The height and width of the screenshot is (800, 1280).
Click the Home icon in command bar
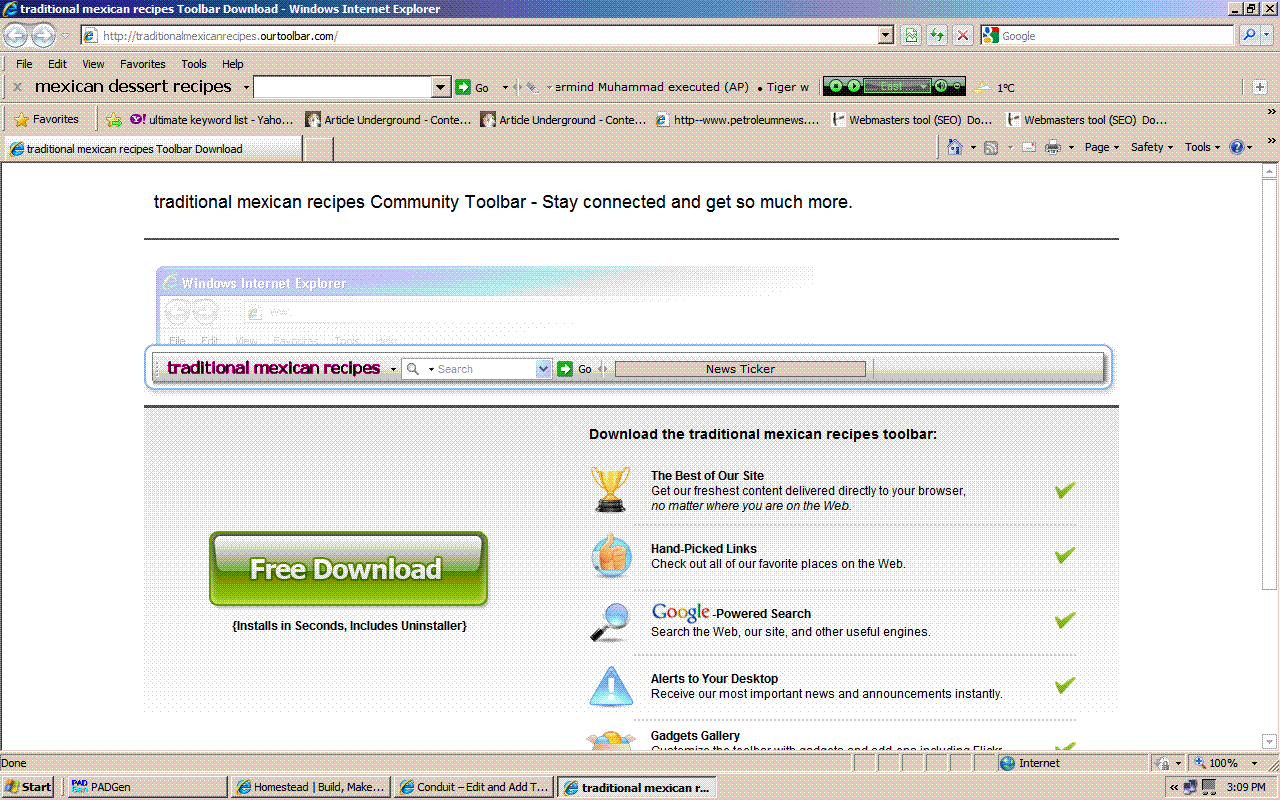tap(955, 147)
